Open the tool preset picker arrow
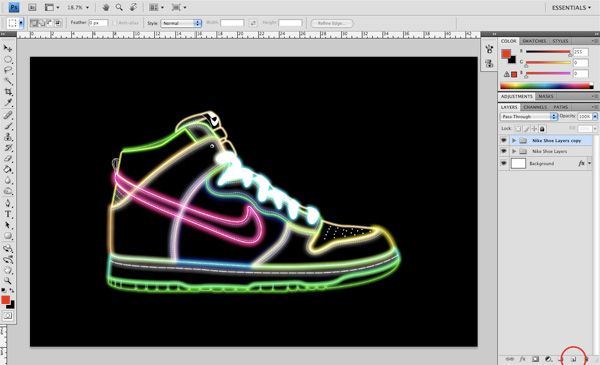 21,23
